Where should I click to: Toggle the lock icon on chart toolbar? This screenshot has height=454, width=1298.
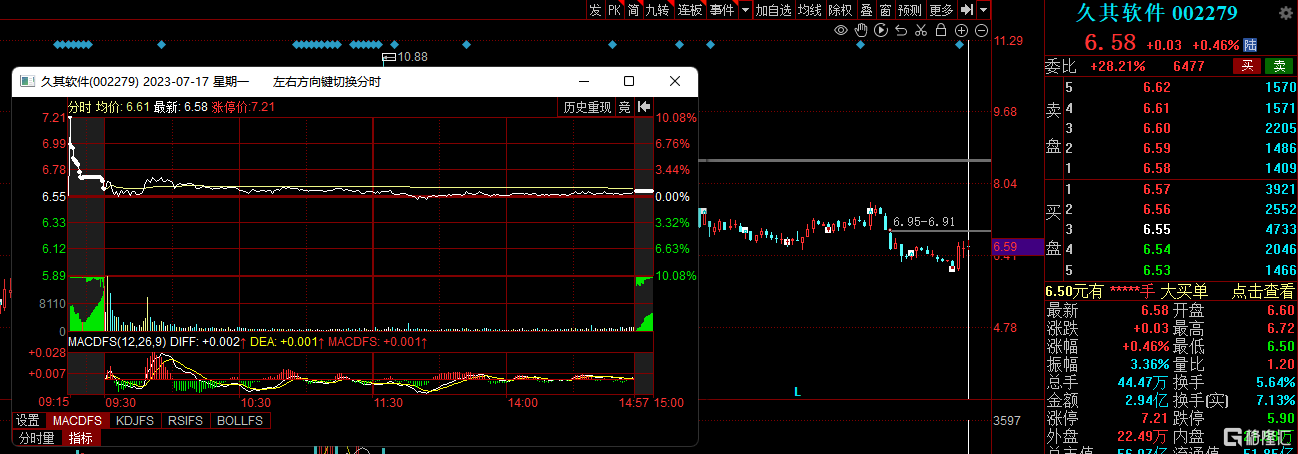(941, 31)
